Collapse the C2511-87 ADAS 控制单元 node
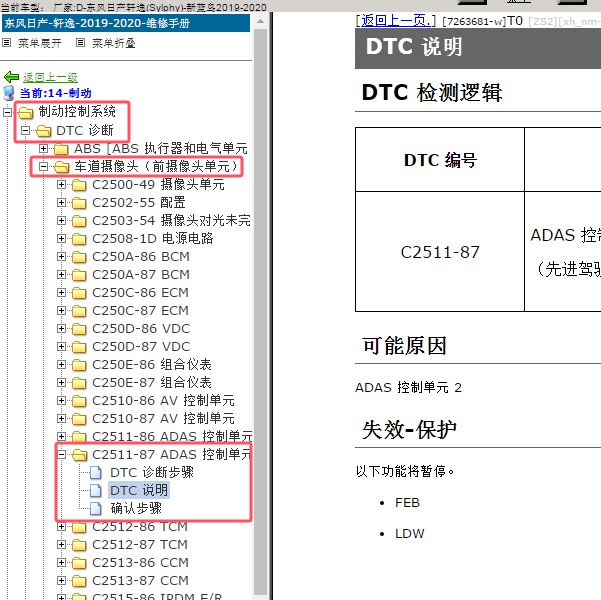601x600 pixels. point(61,455)
